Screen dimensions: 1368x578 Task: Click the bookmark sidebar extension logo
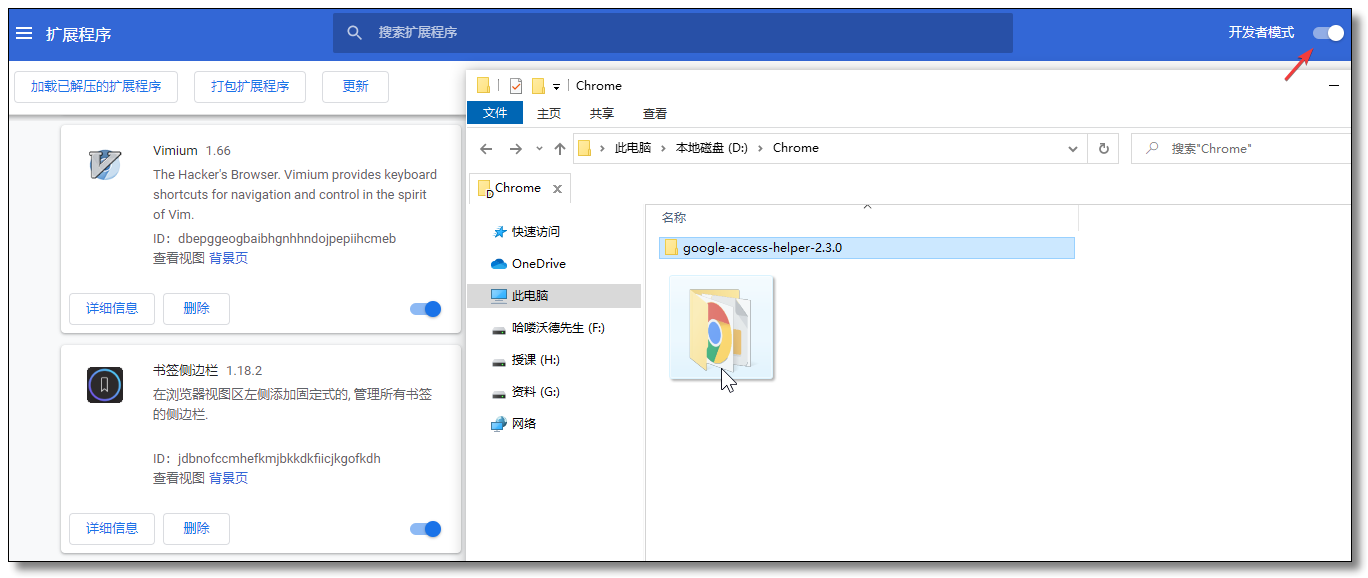pyautogui.click(x=105, y=385)
